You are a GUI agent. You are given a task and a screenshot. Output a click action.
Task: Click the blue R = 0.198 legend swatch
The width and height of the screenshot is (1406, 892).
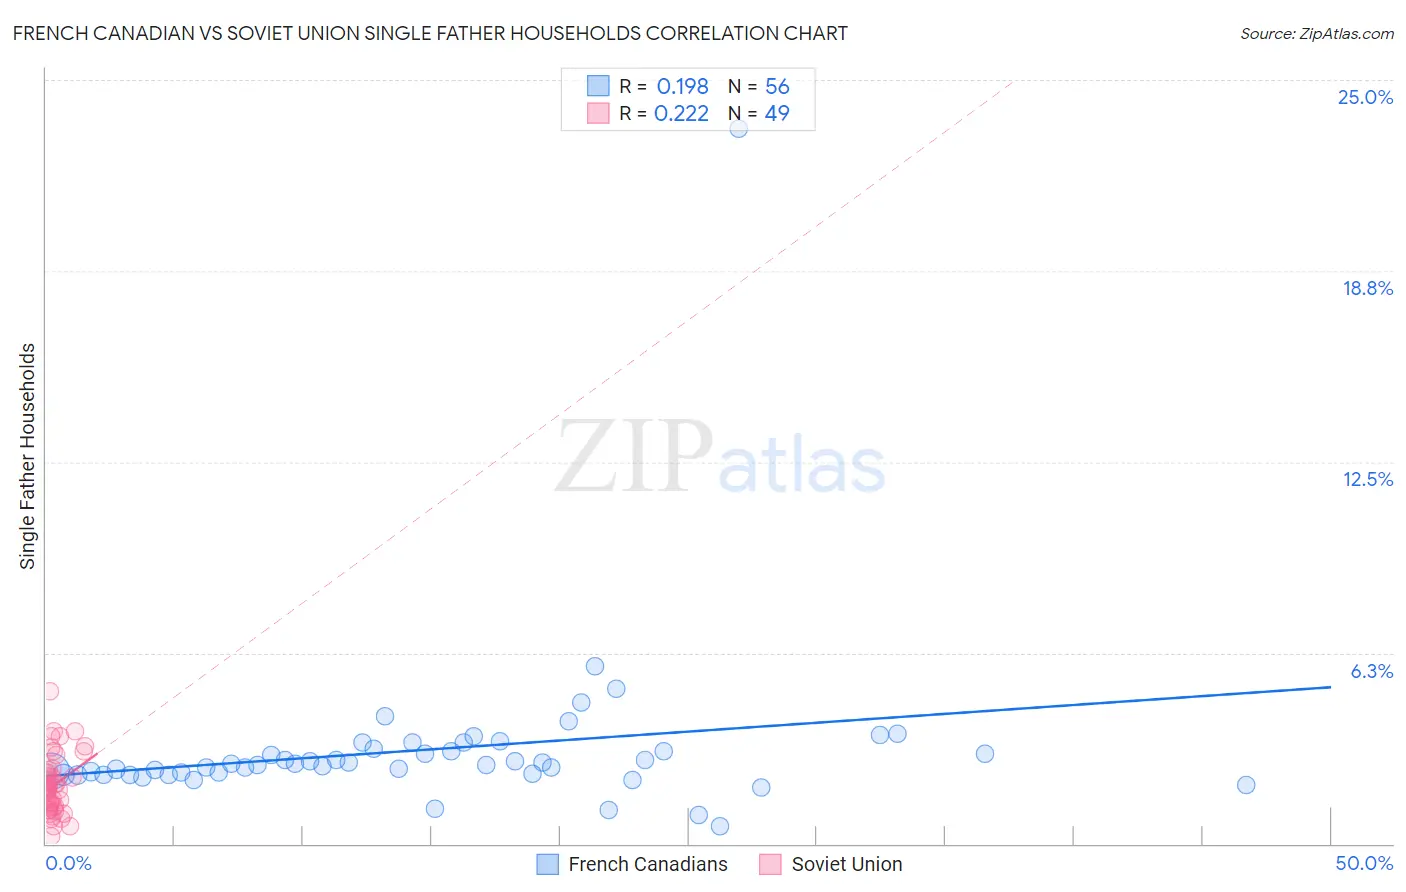(598, 86)
